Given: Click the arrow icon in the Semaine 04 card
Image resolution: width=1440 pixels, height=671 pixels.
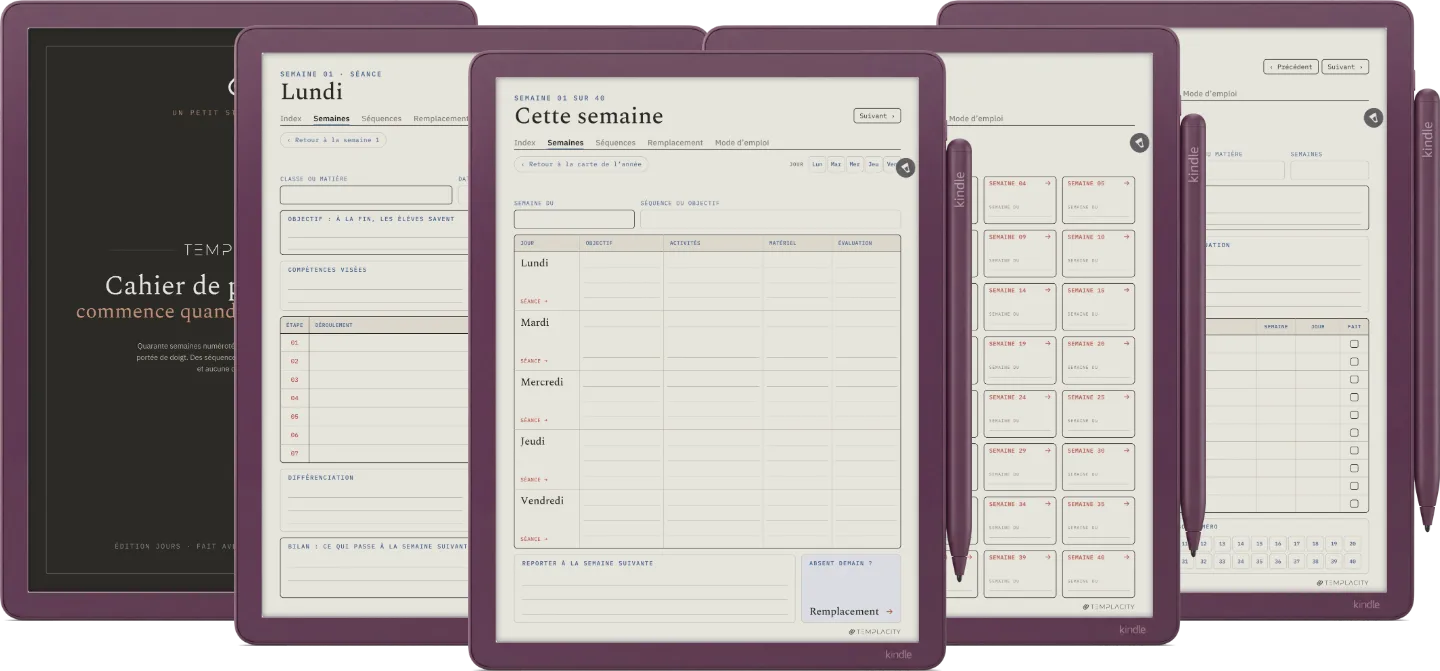Looking at the screenshot, I should (1048, 183).
